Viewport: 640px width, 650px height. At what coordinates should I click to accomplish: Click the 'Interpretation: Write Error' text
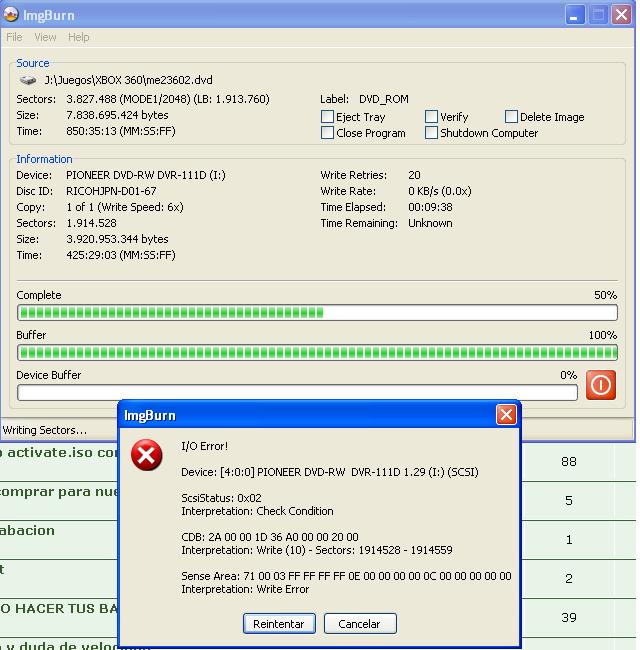point(245,589)
